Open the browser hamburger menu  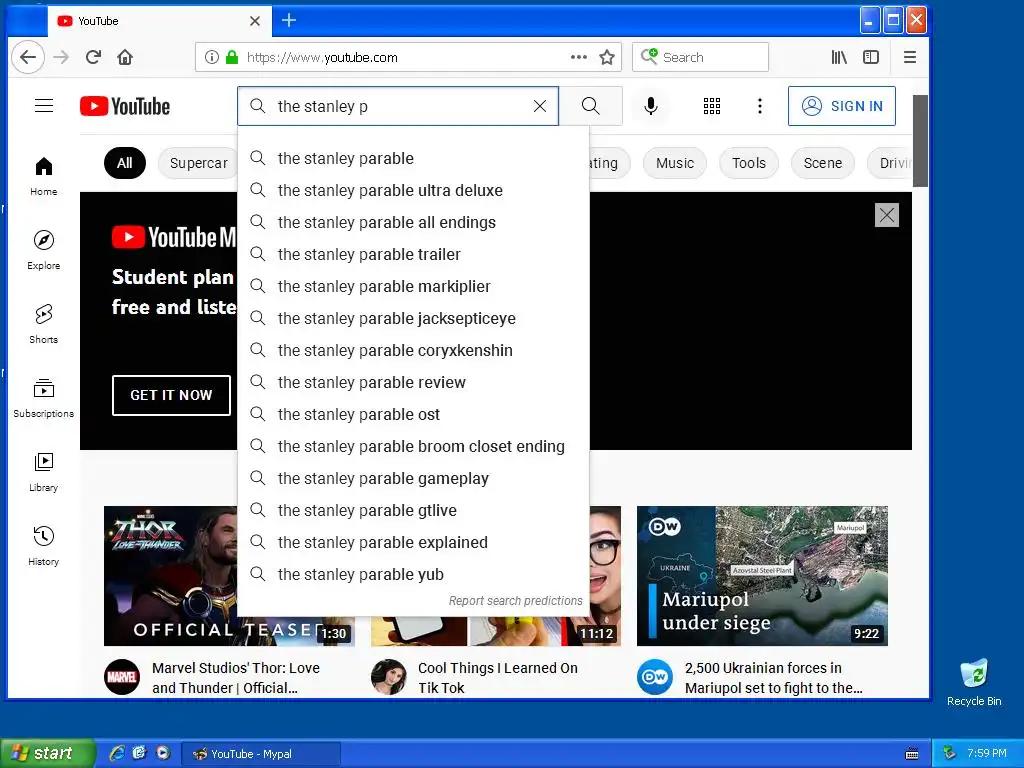click(910, 57)
